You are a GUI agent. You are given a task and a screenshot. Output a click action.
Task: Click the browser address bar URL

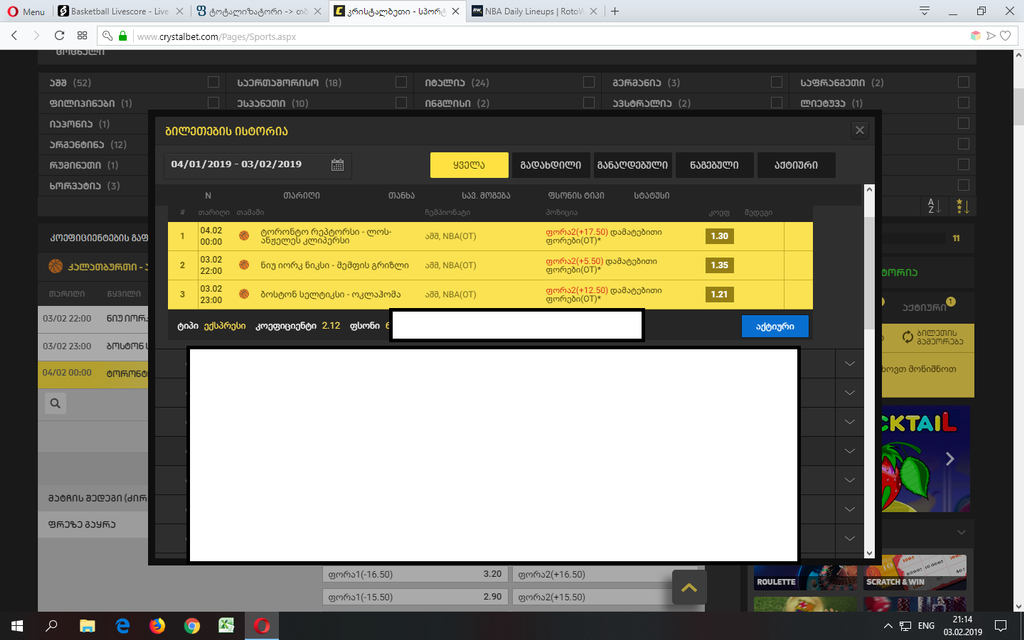click(x=217, y=37)
